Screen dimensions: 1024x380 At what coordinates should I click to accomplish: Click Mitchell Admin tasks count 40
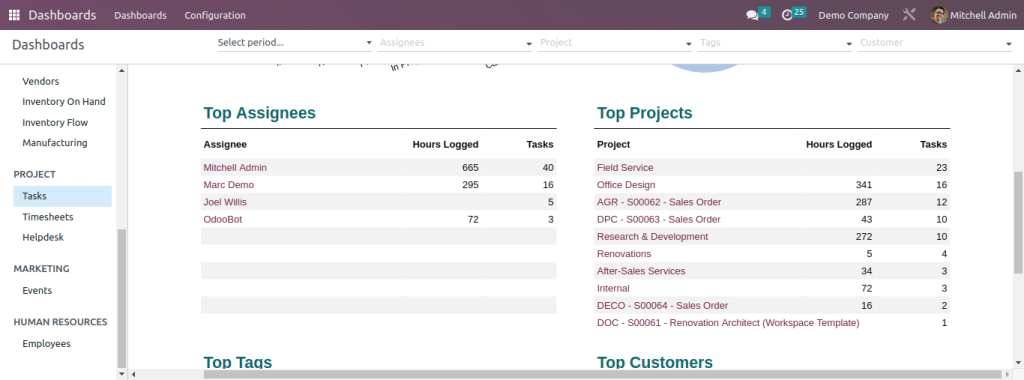click(548, 168)
